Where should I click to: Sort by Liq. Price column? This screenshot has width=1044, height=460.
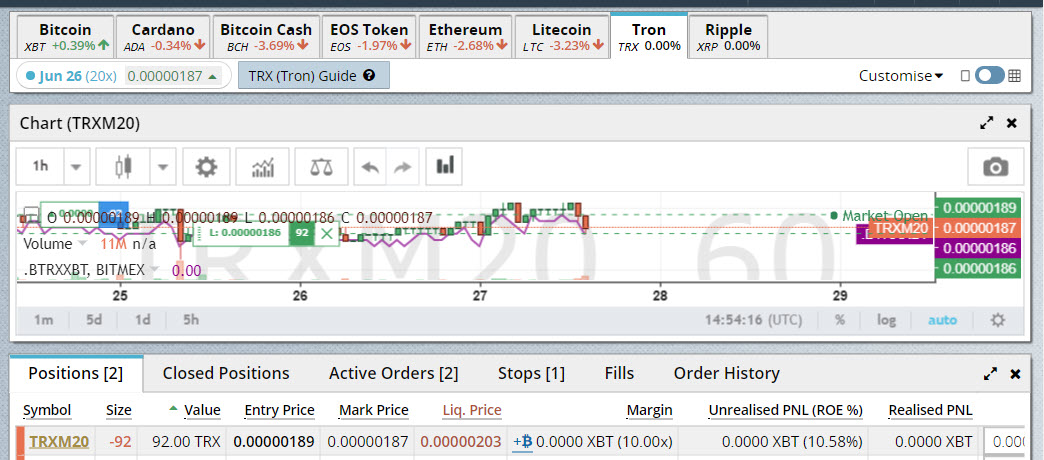point(472,410)
